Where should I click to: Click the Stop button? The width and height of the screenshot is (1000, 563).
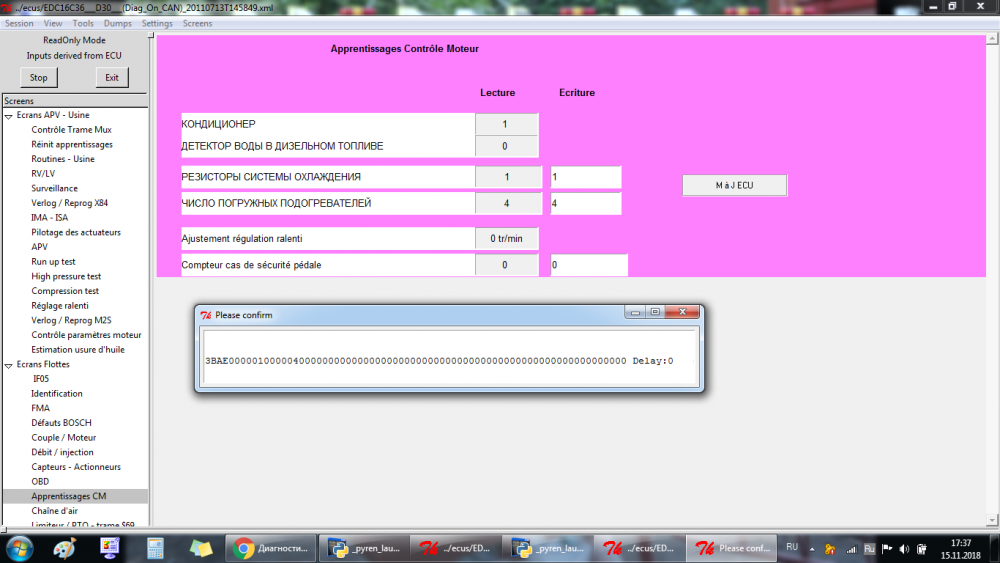point(38,78)
